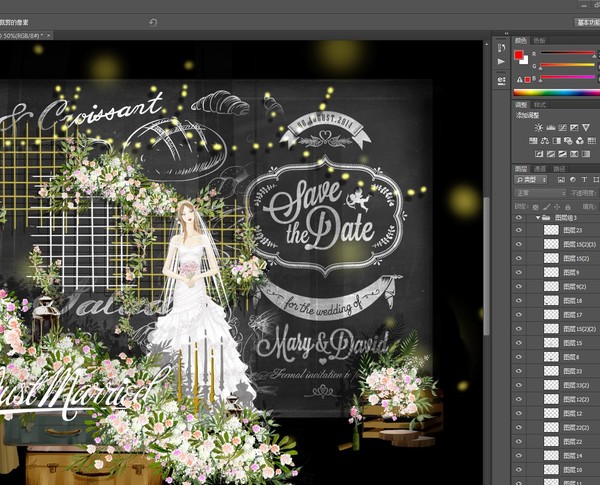Select layer named 图层 14

(573, 456)
